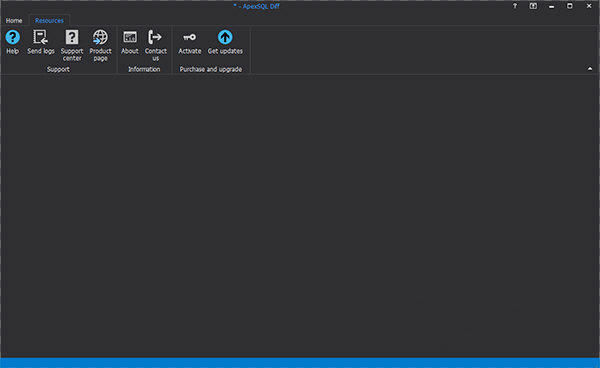Click the Contact us icon

(155, 37)
